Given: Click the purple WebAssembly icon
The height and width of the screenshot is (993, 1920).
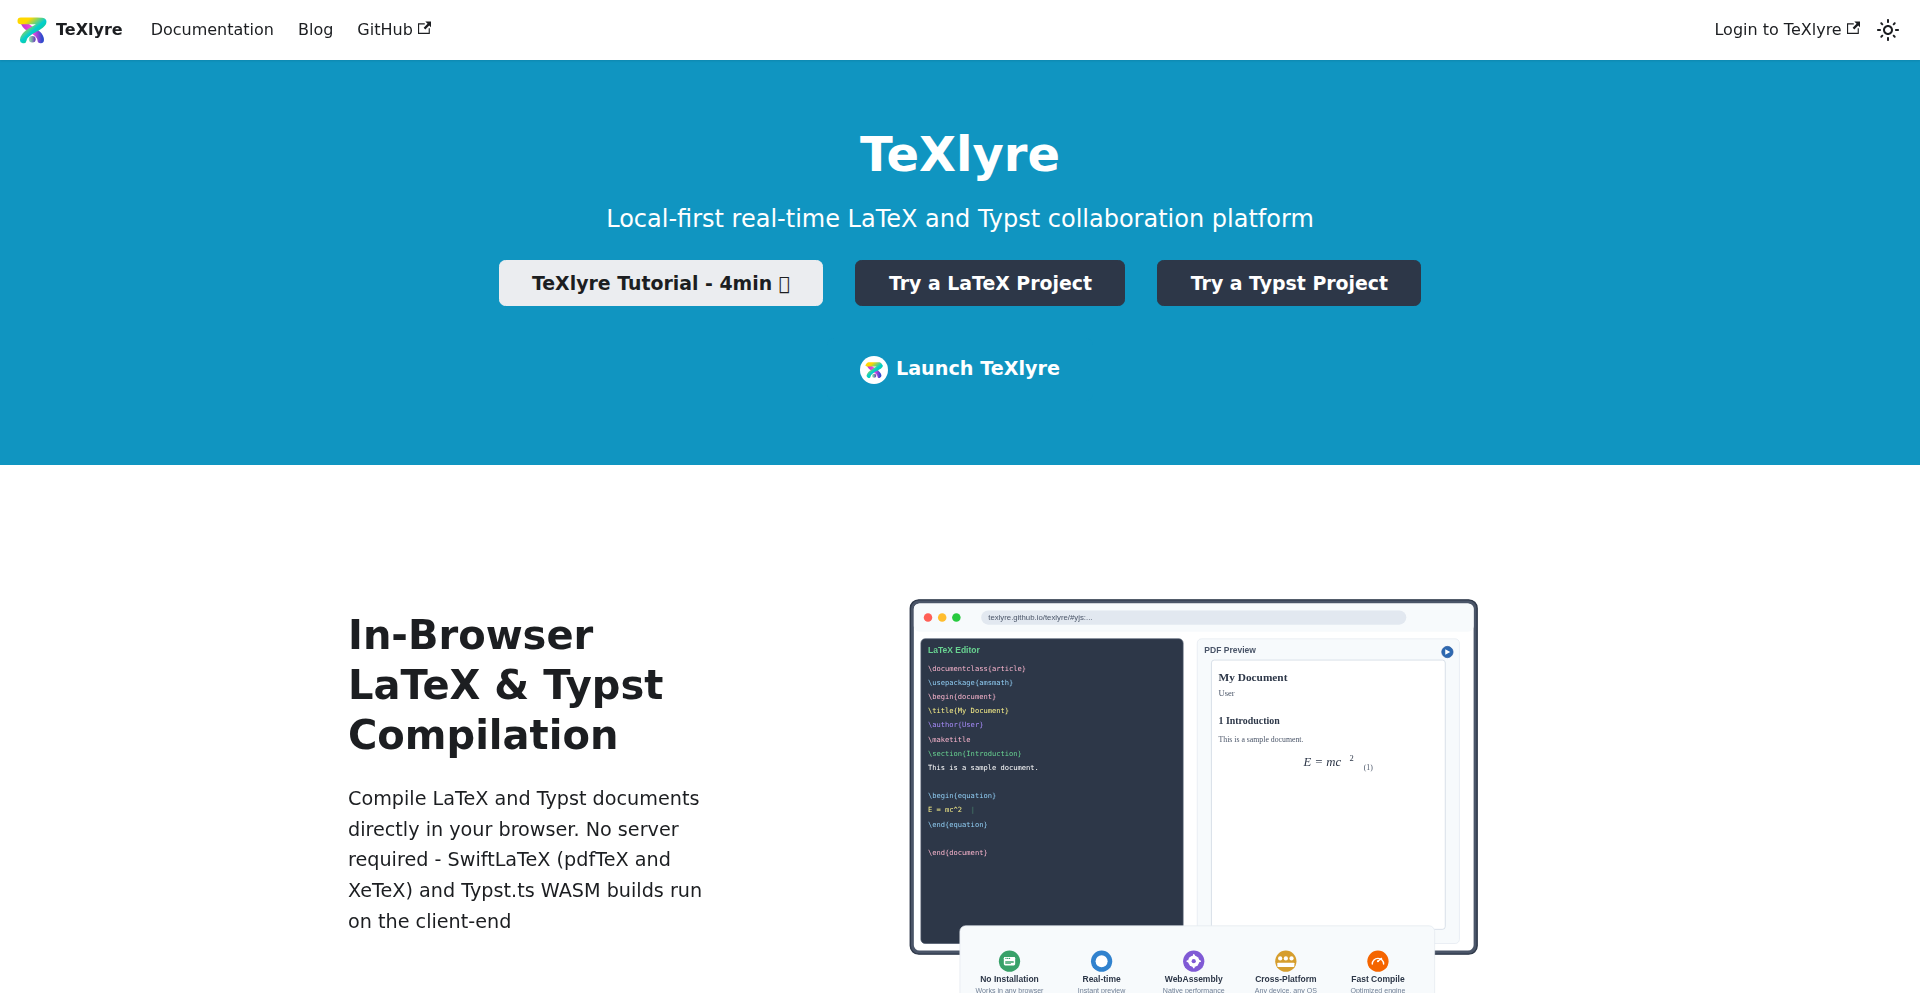Looking at the screenshot, I should [1194, 961].
